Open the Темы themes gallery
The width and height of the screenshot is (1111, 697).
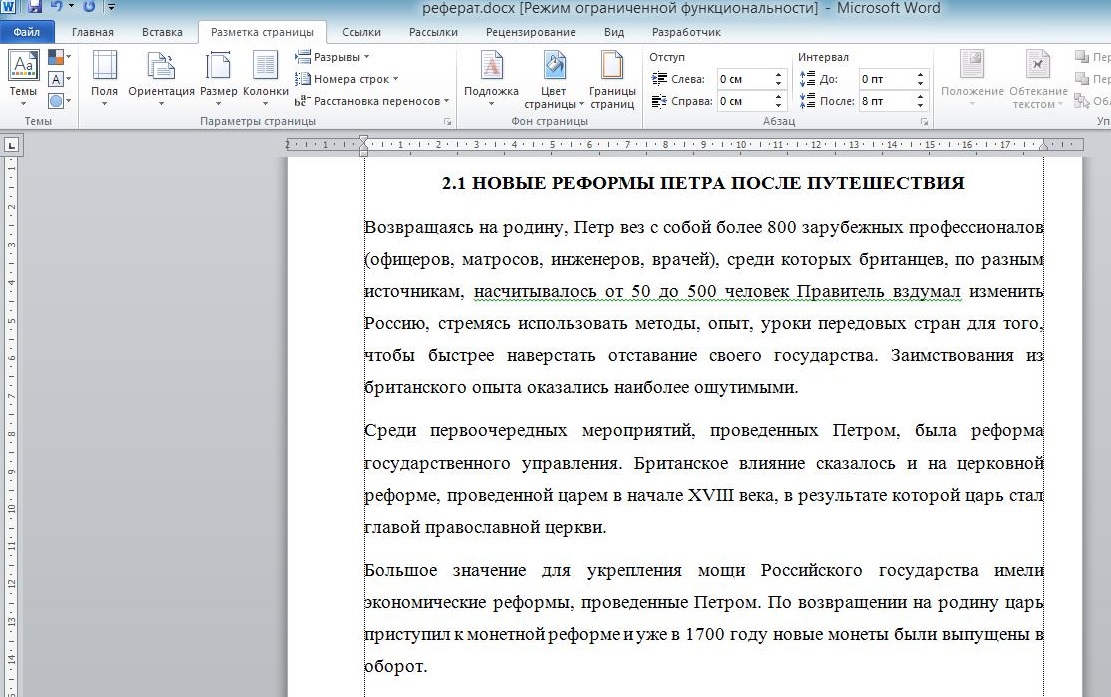23,77
